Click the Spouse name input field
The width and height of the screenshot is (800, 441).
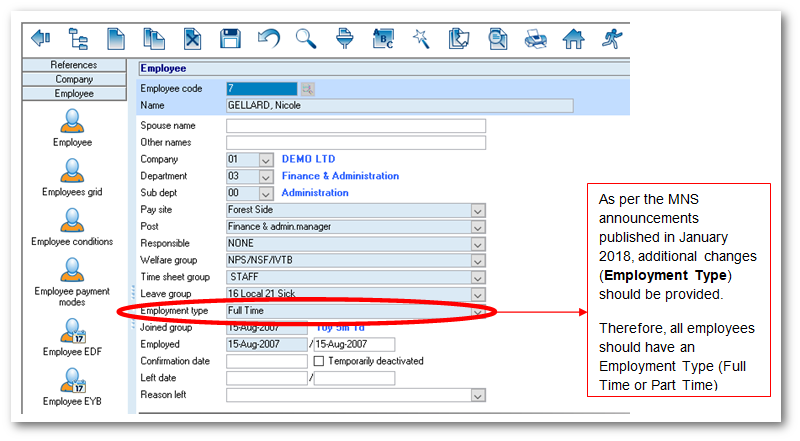coord(355,126)
